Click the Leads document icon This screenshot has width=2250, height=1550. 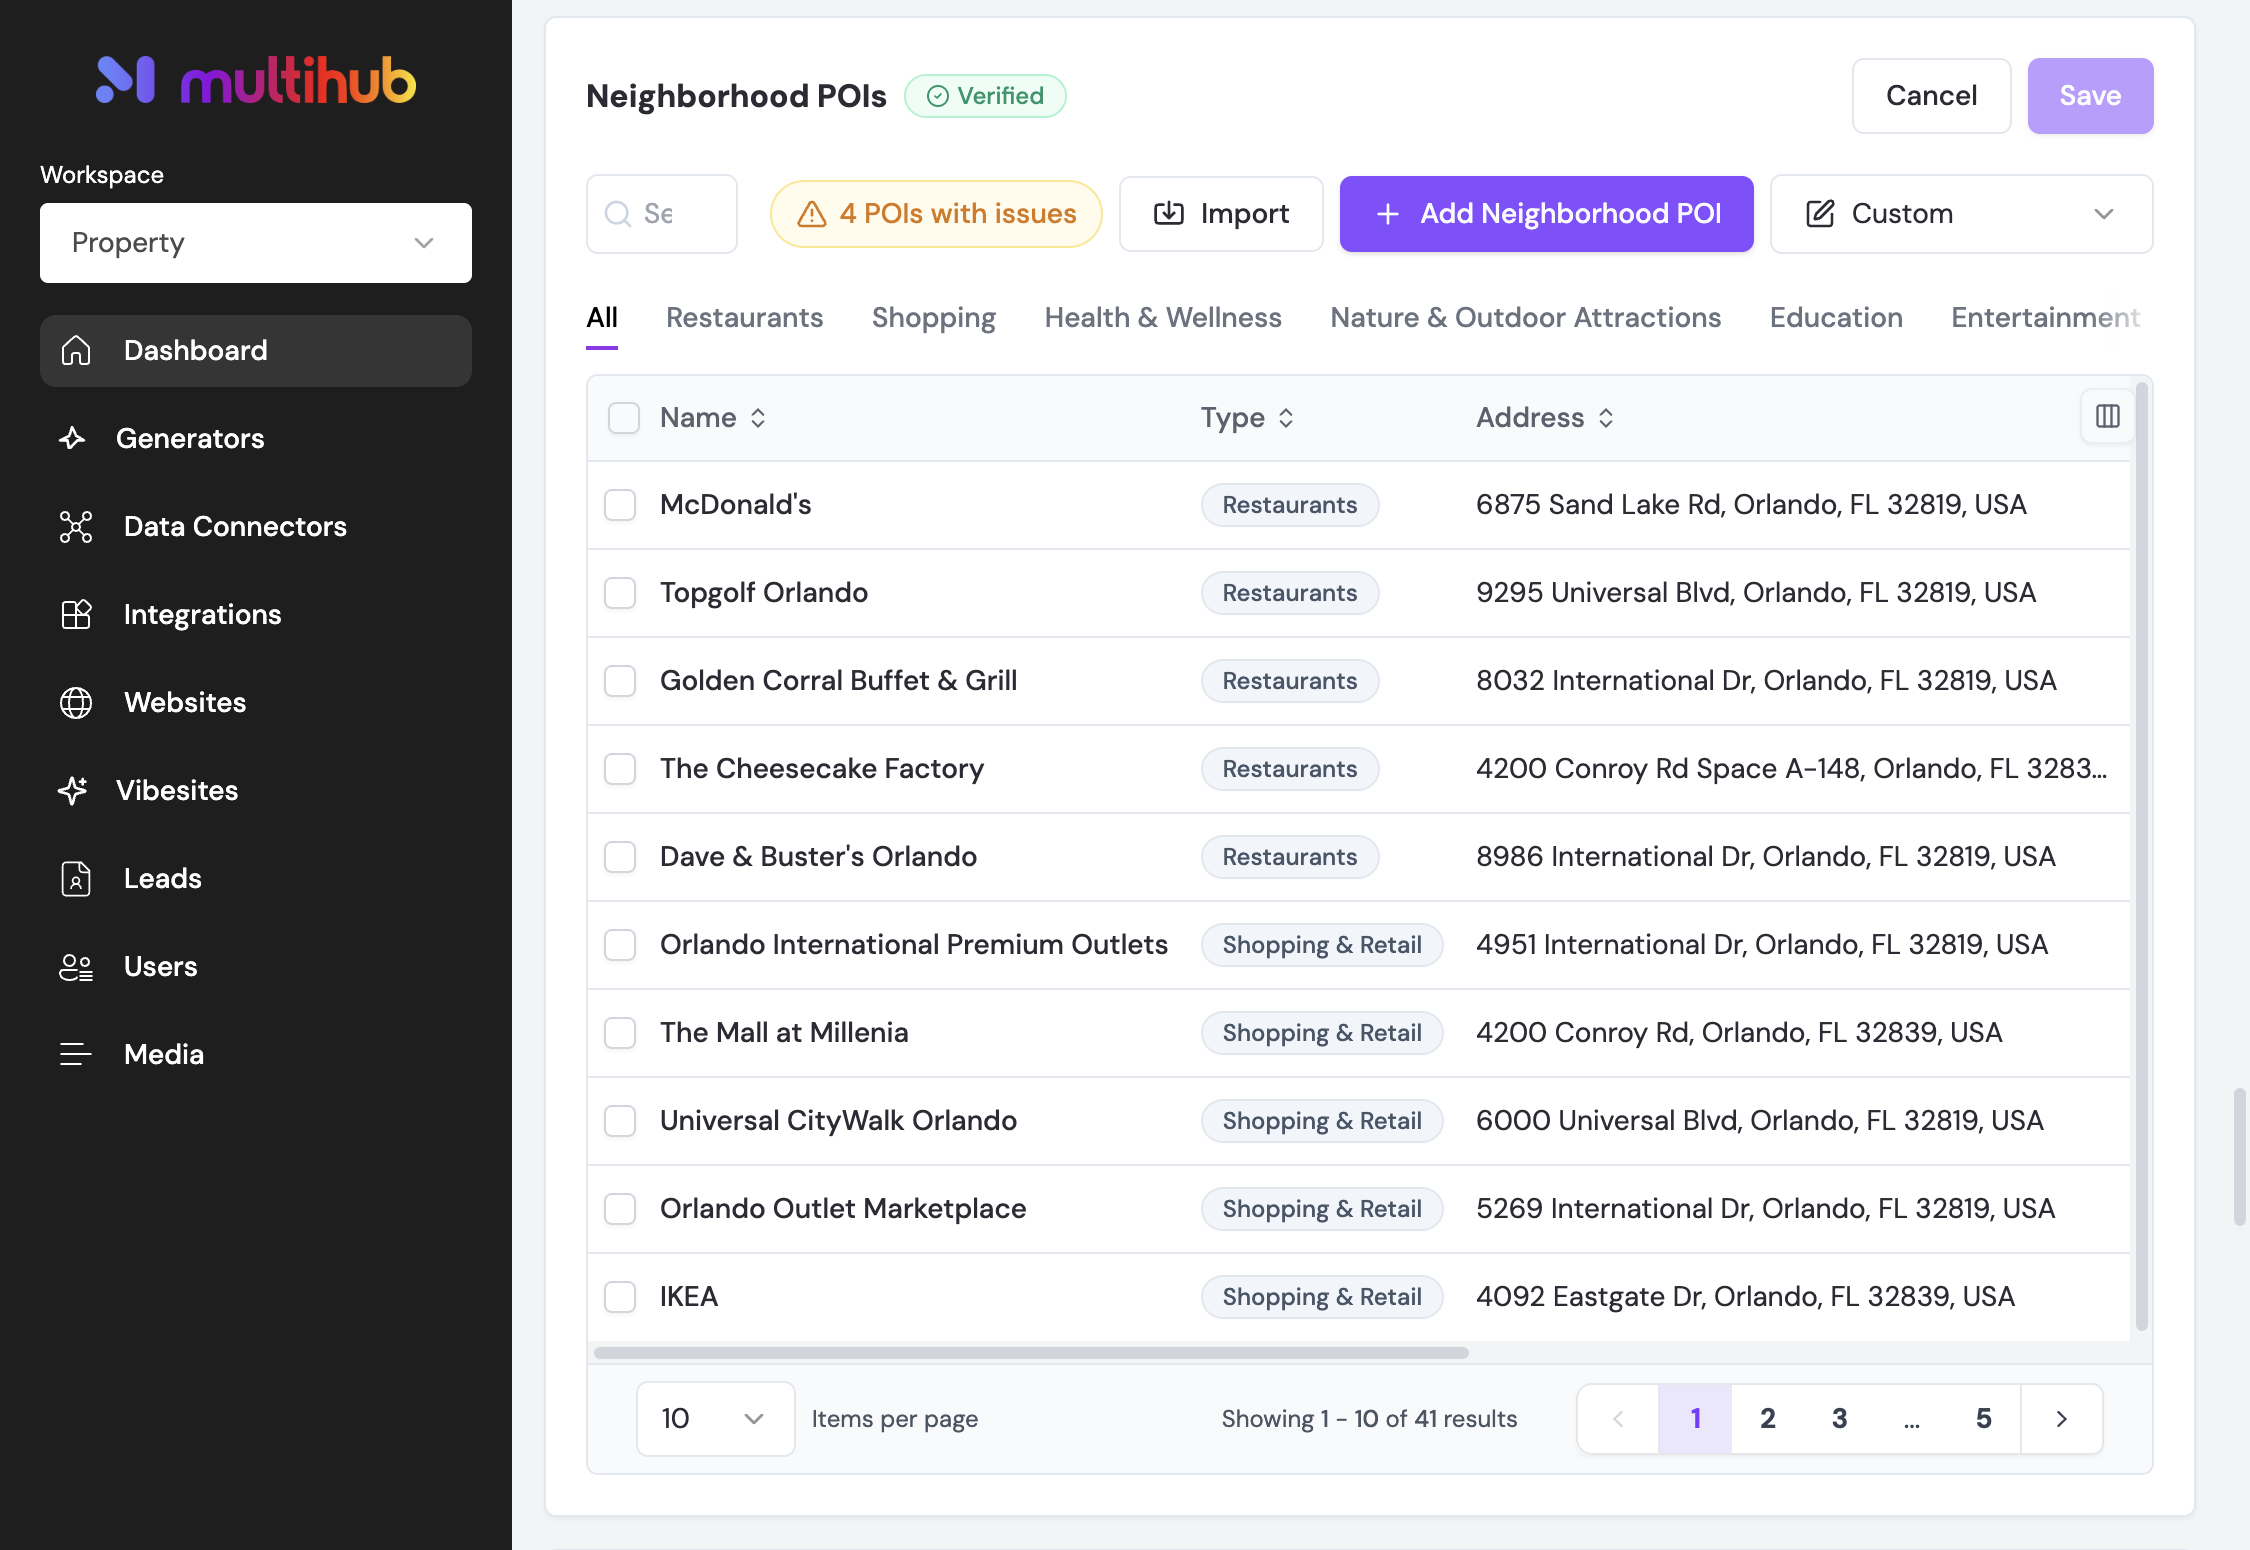(76, 878)
